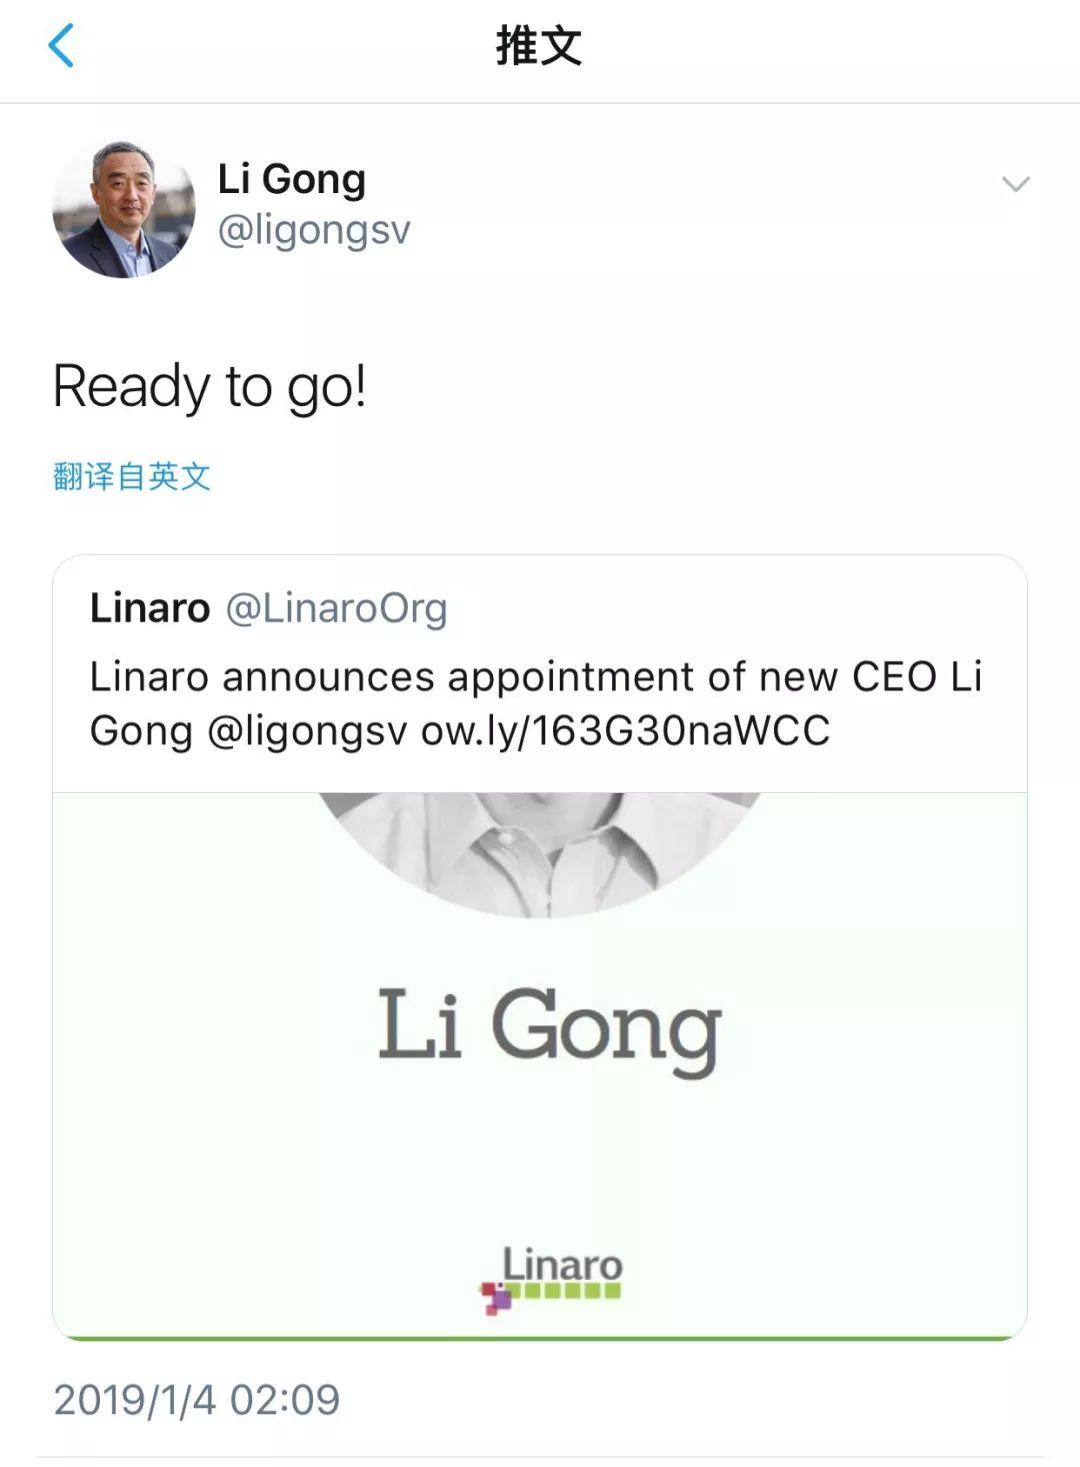
Task: Tap the 推文 page title
Action: tap(539, 46)
